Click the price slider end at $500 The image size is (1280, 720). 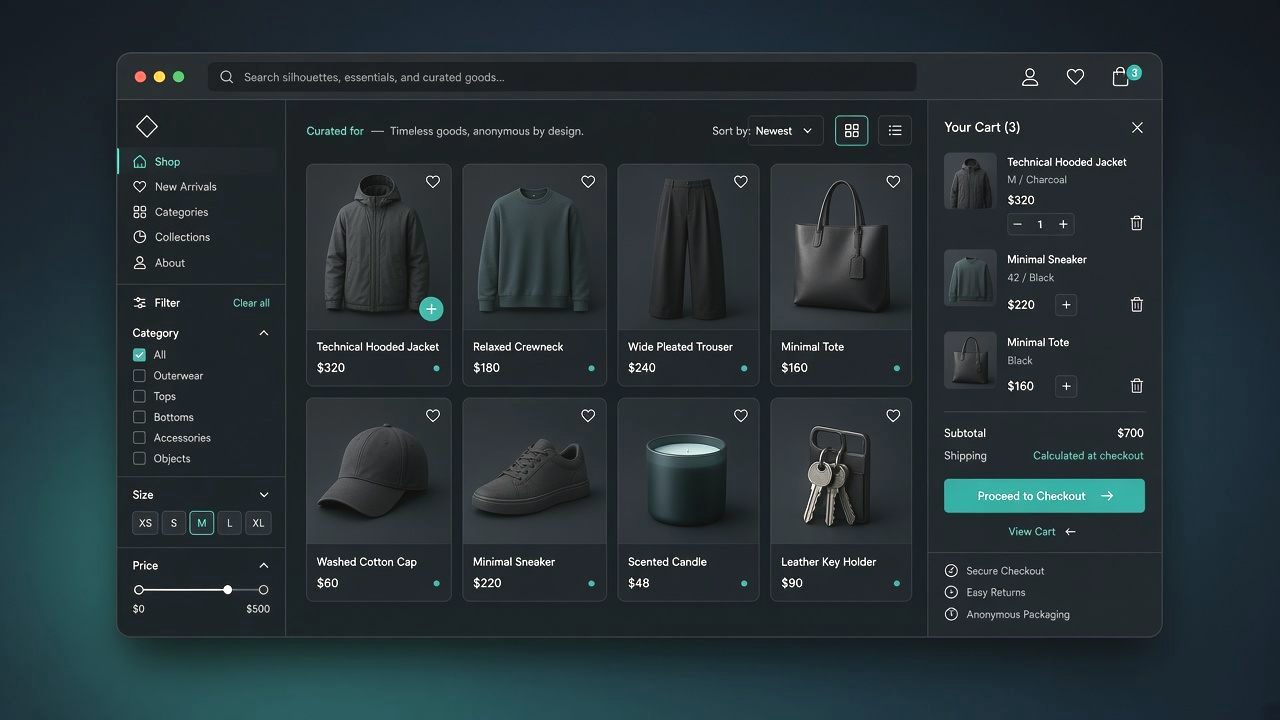pos(263,590)
